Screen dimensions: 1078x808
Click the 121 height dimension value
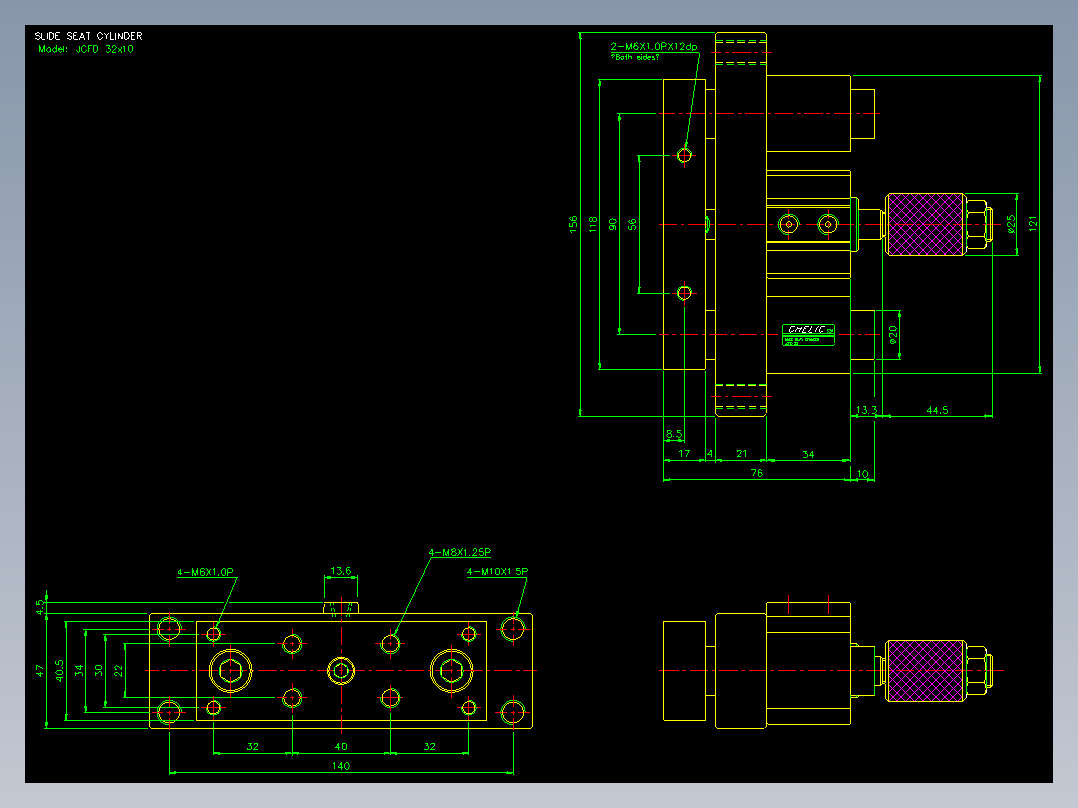click(x=1033, y=223)
